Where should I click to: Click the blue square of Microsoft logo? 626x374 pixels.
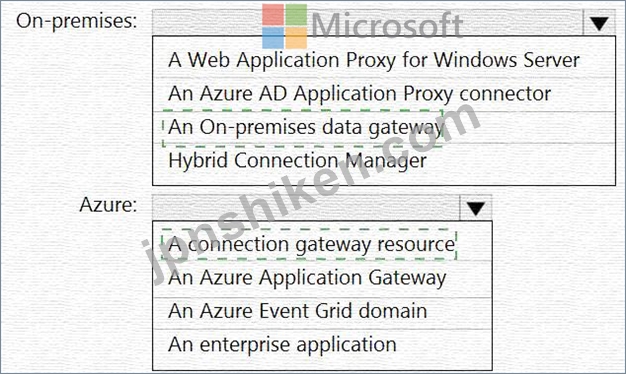click(273, 38)
